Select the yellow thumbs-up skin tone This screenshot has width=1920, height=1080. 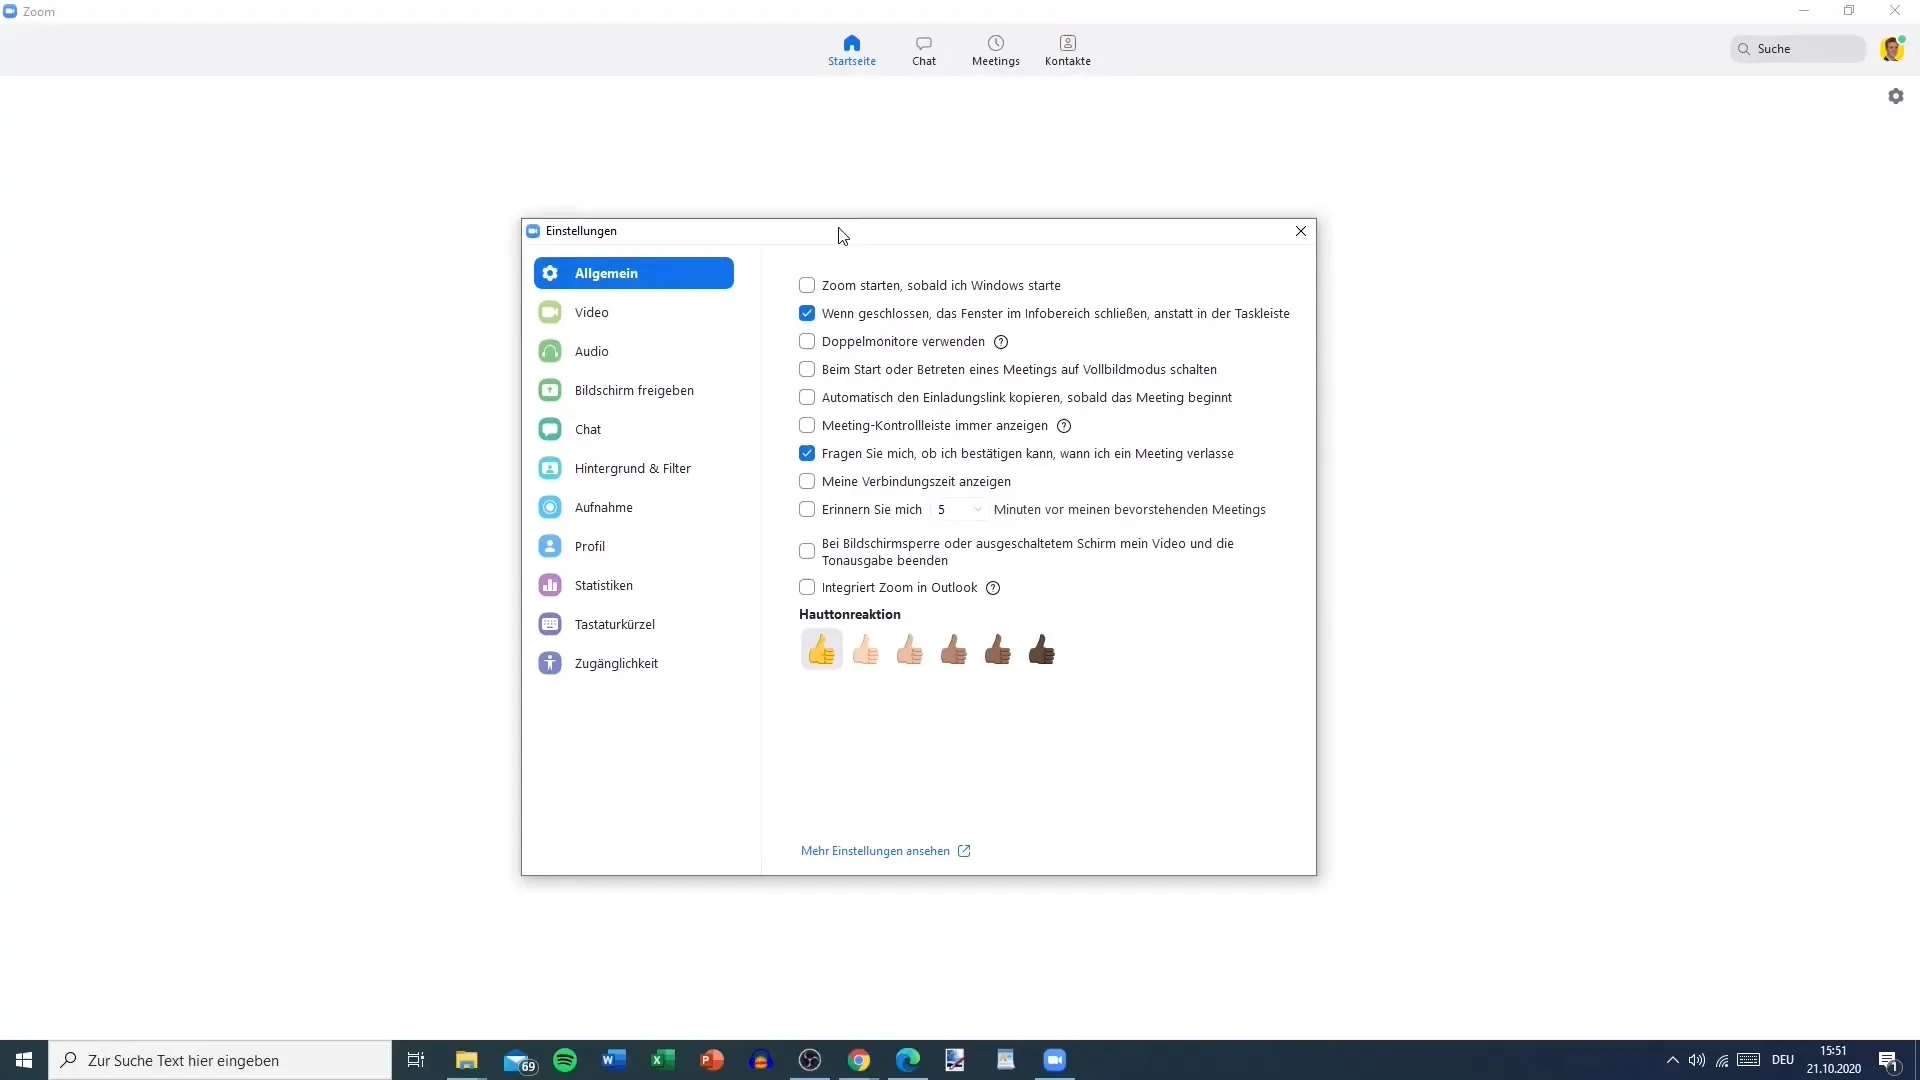pyautogui.click(x=821, y=650)
